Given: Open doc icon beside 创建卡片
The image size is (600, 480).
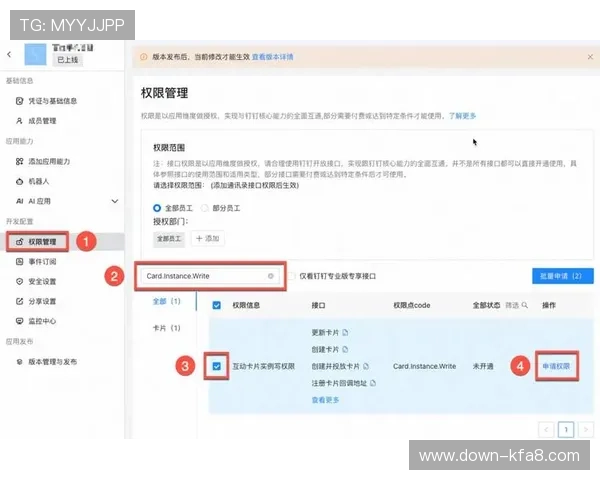Looking at the screenshot, I should 345,349.
